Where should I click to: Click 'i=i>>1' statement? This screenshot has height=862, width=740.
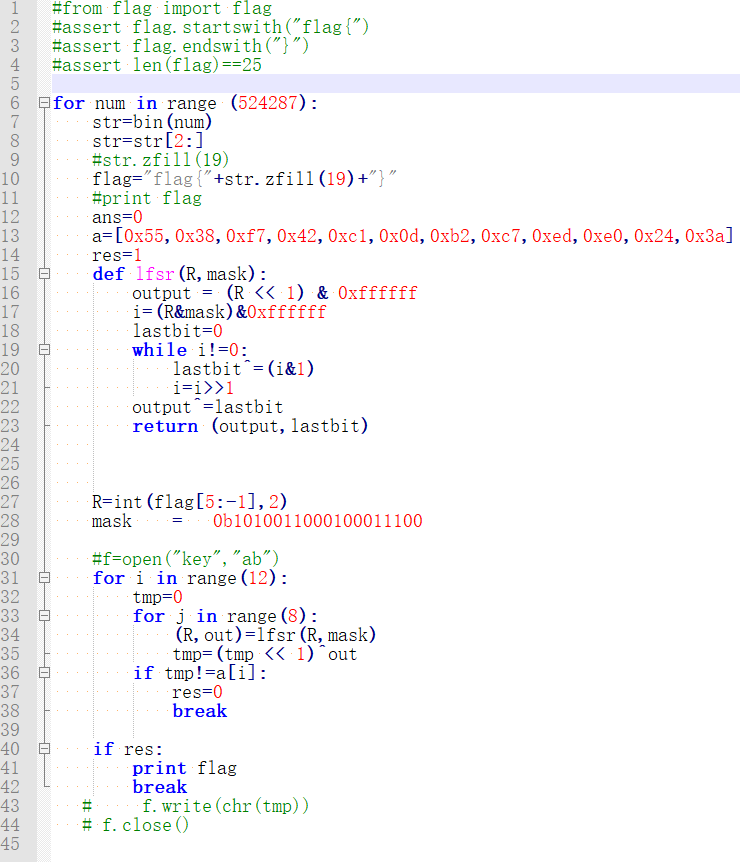click(x=203, y=388)
